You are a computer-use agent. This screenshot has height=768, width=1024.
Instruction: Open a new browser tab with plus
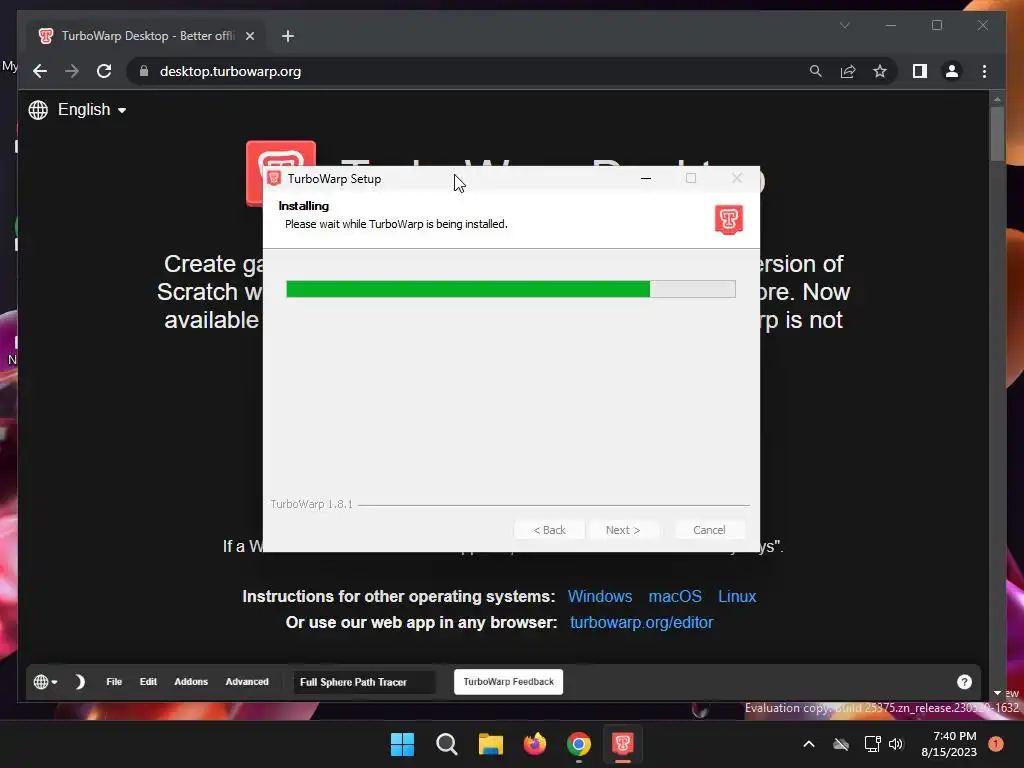tap(287, 36)
